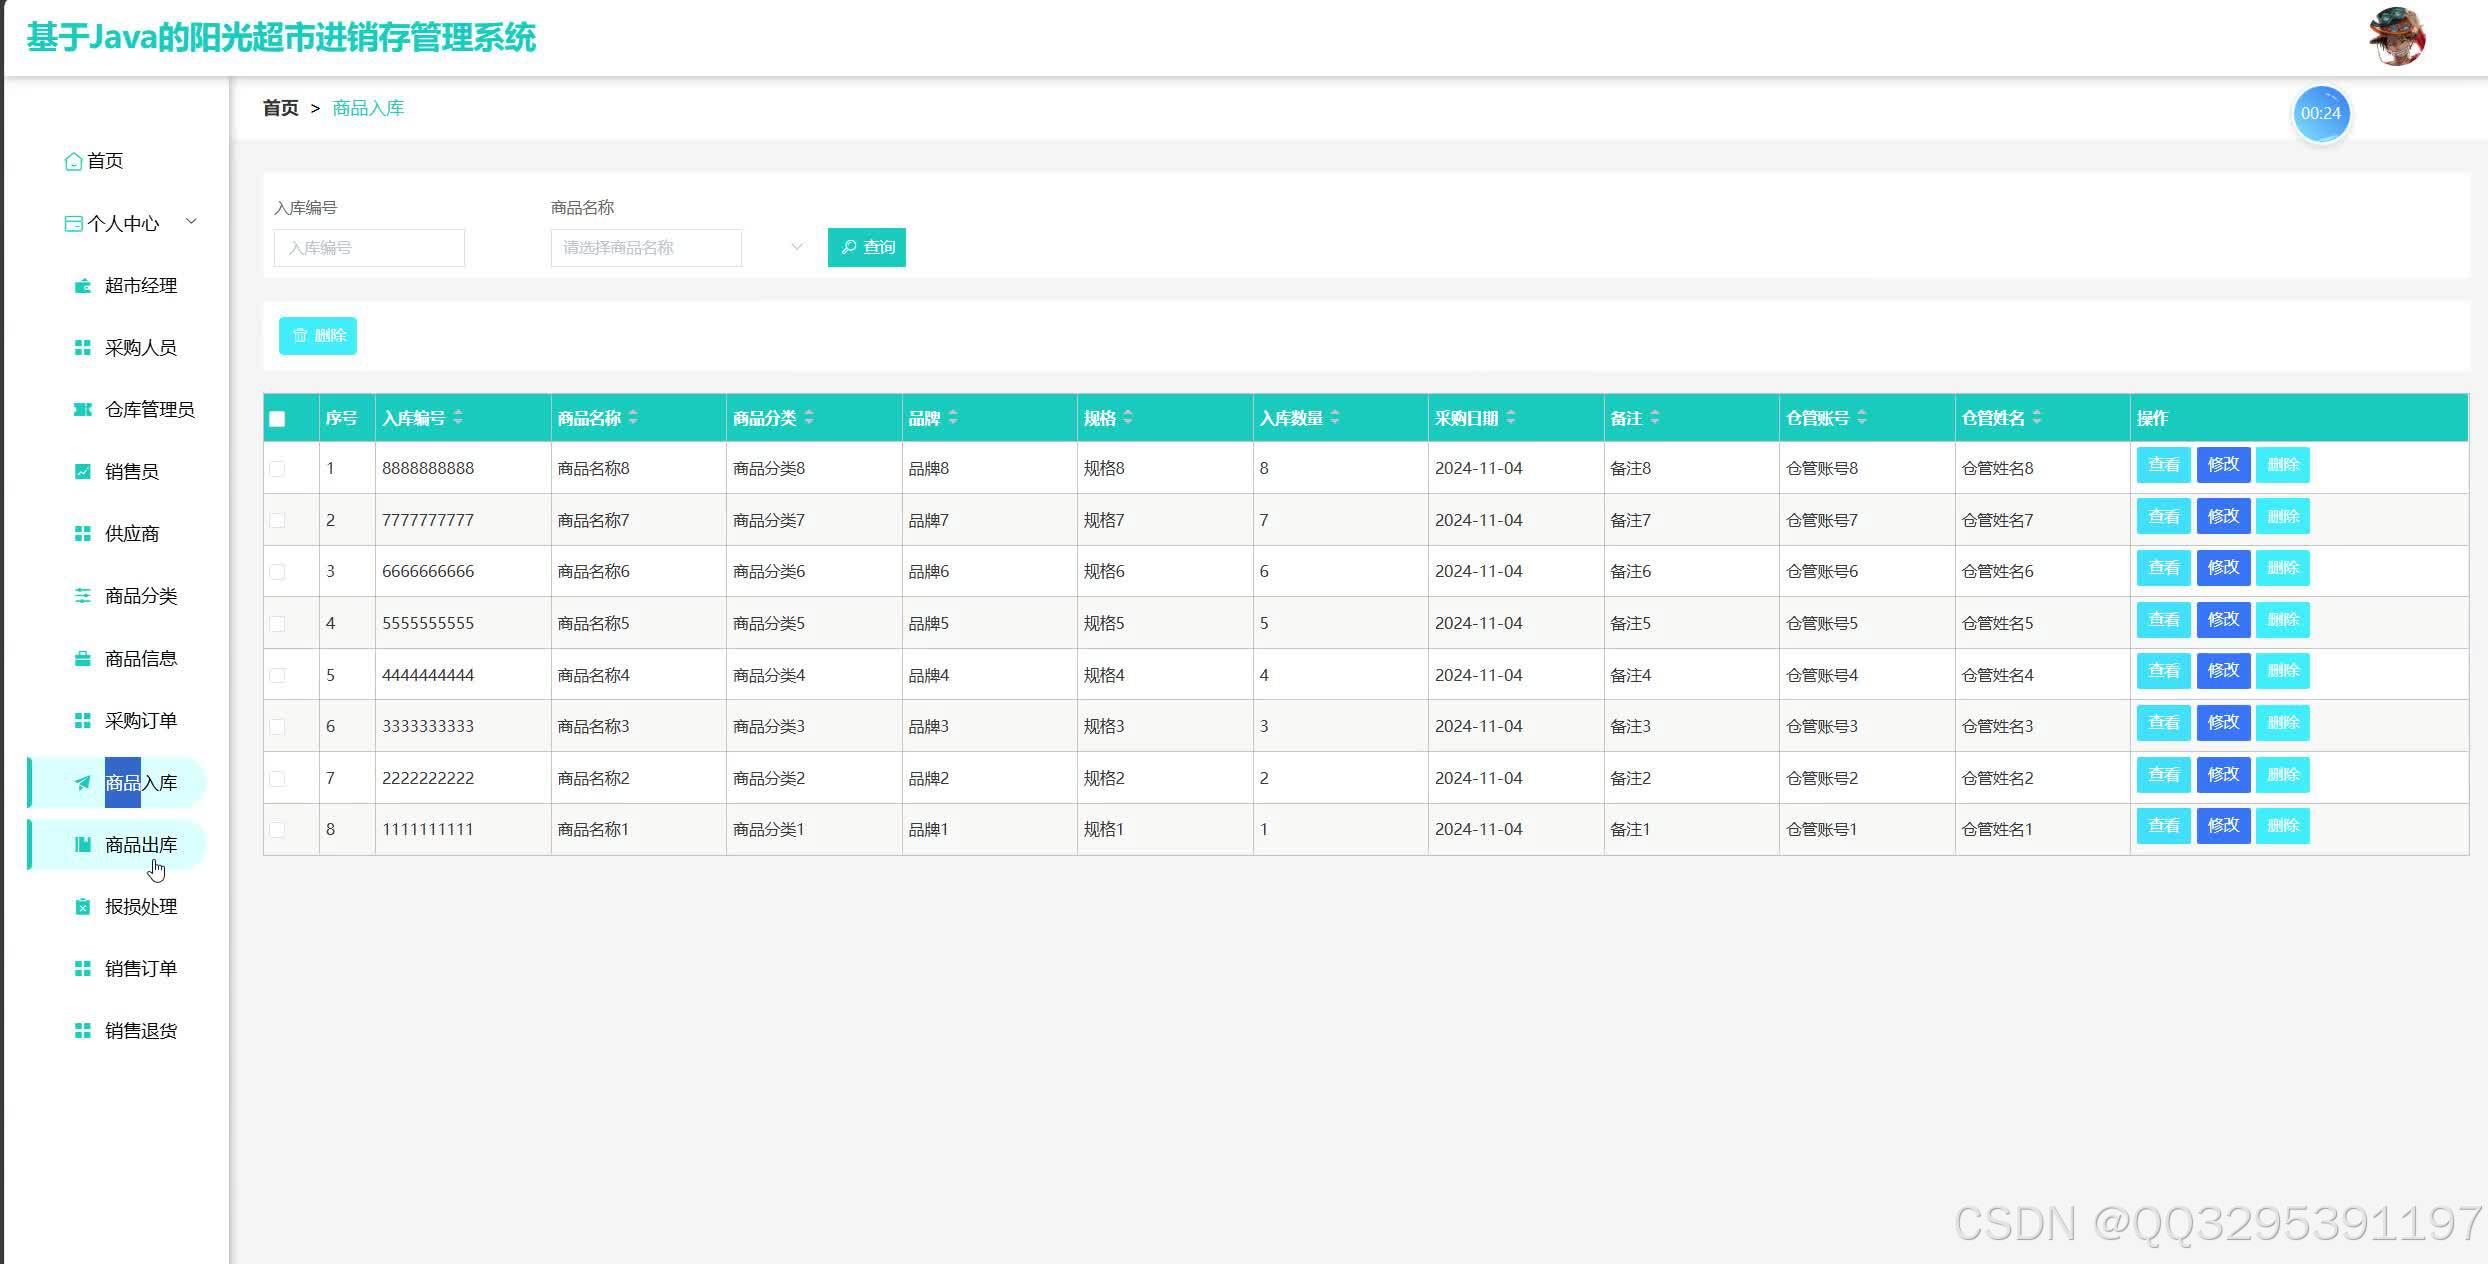Check the row with 入库编号 3333333333

pos(277,727)
